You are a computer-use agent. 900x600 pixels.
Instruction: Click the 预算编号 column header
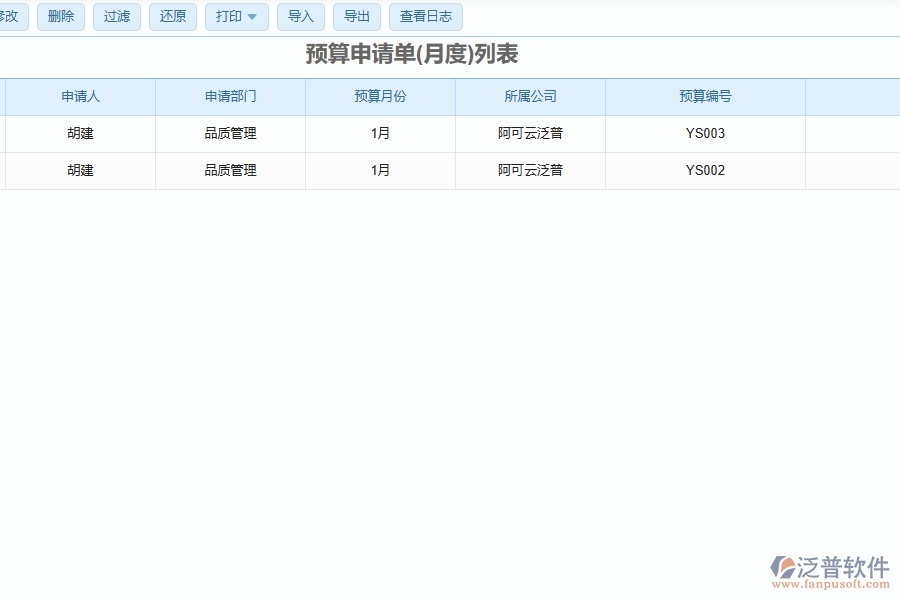coord(705,96)
